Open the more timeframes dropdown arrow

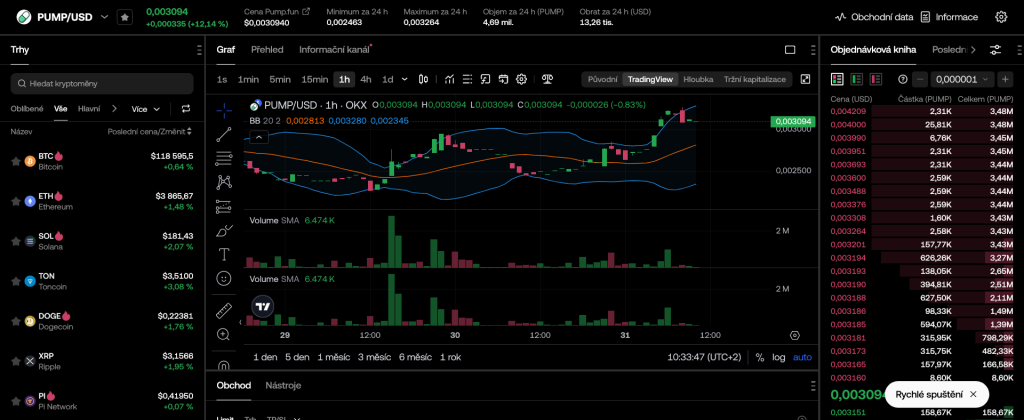coord(404,80)
